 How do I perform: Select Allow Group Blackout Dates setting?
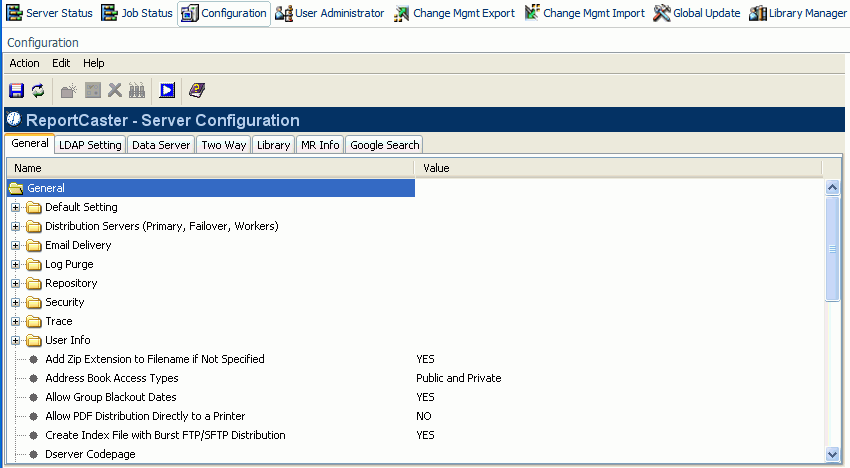[111, 397]
